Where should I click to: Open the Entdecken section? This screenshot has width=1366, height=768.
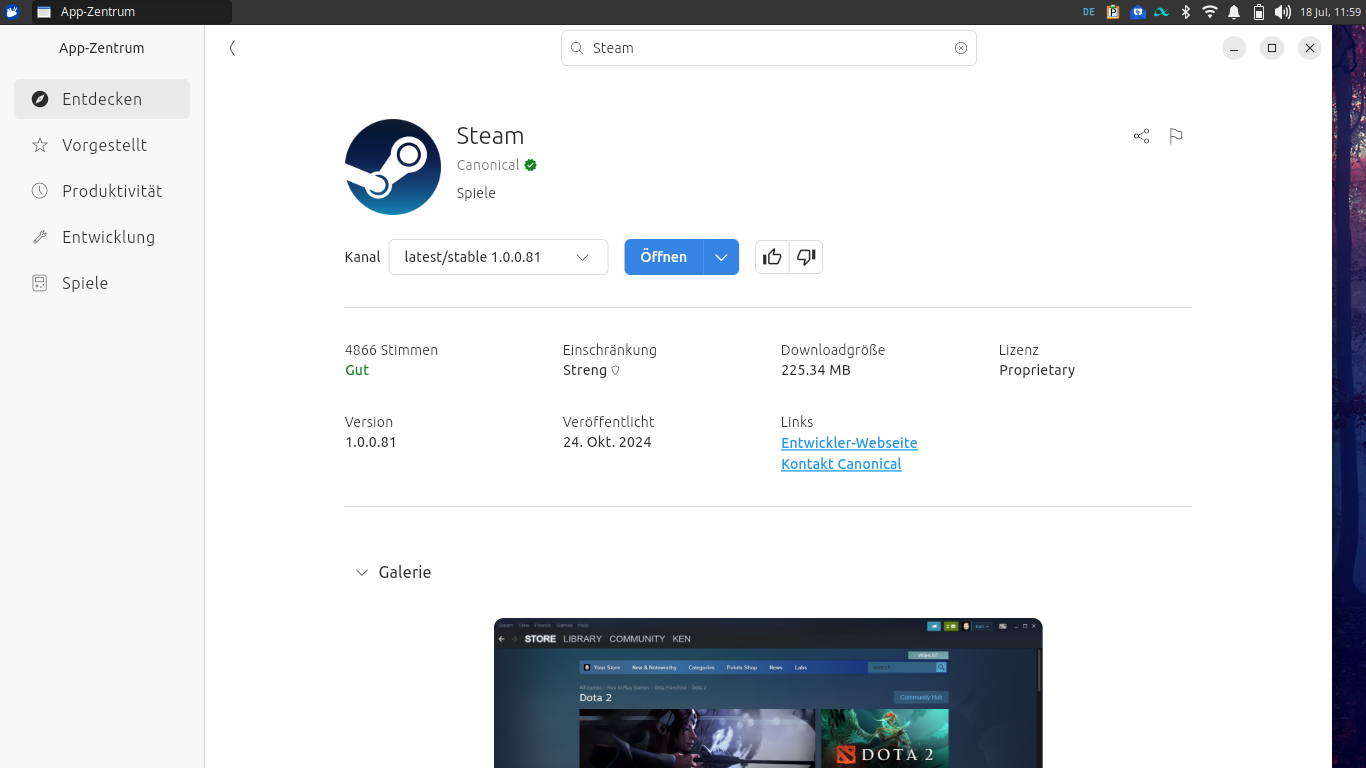[102, 99]
